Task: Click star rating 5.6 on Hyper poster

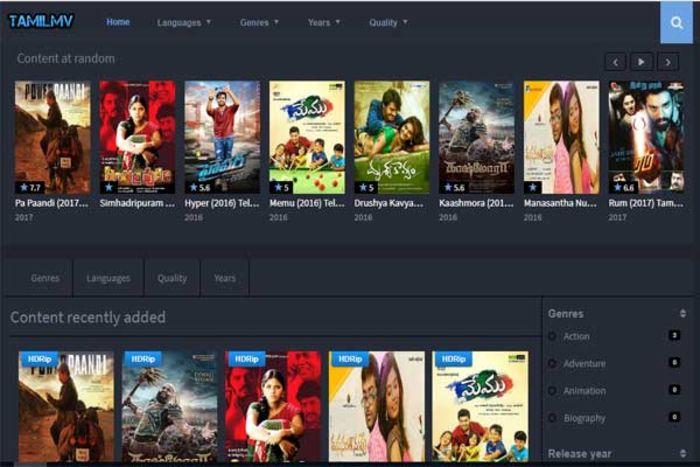Action: point(200,188)
